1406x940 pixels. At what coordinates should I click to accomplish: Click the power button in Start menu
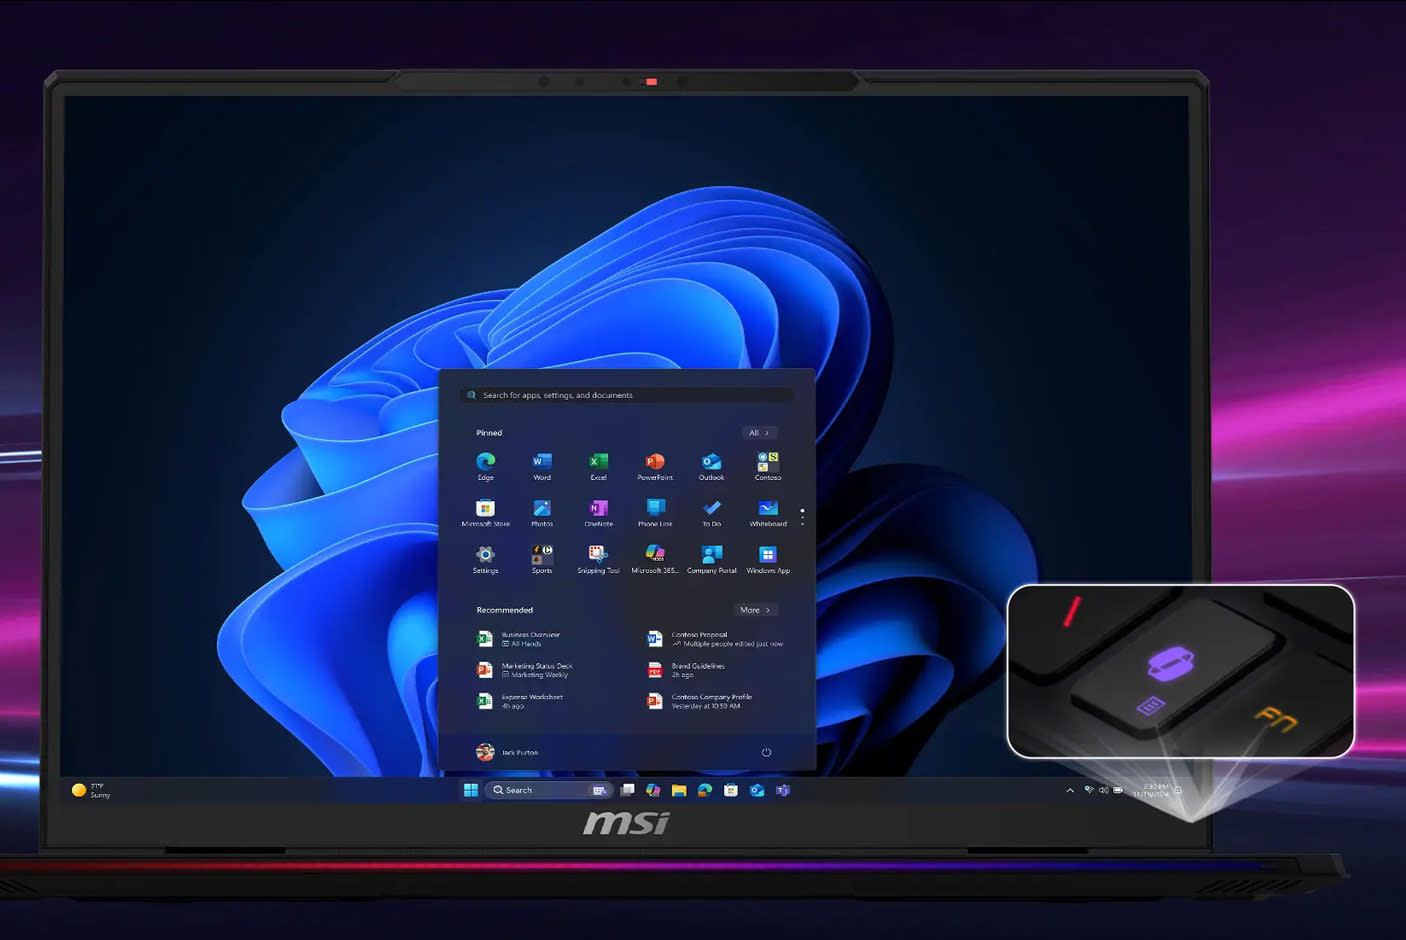coord(766,752)
